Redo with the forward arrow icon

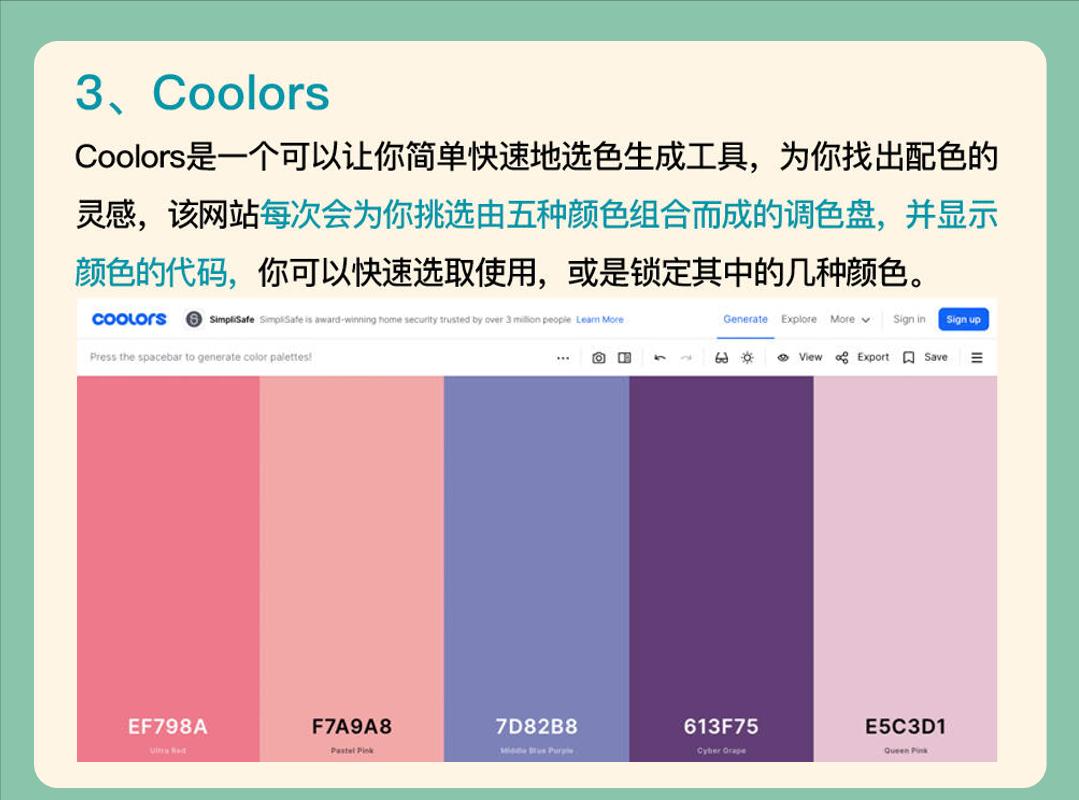(x=686, y=358)
